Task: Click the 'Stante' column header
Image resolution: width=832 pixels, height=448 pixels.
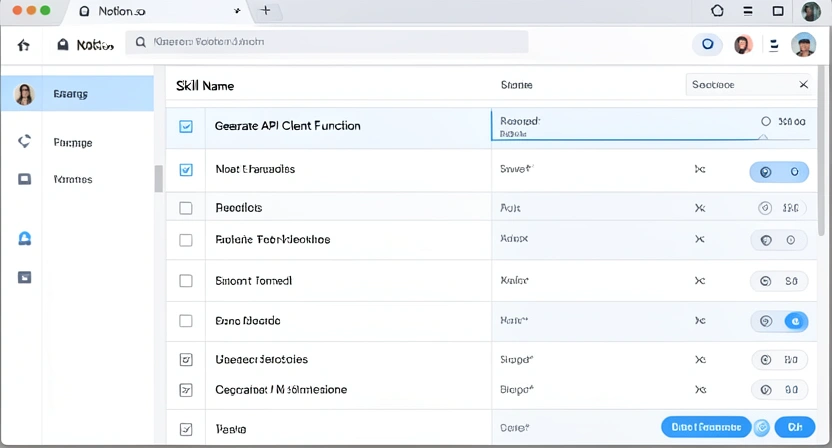Action: tap(516, 85)
